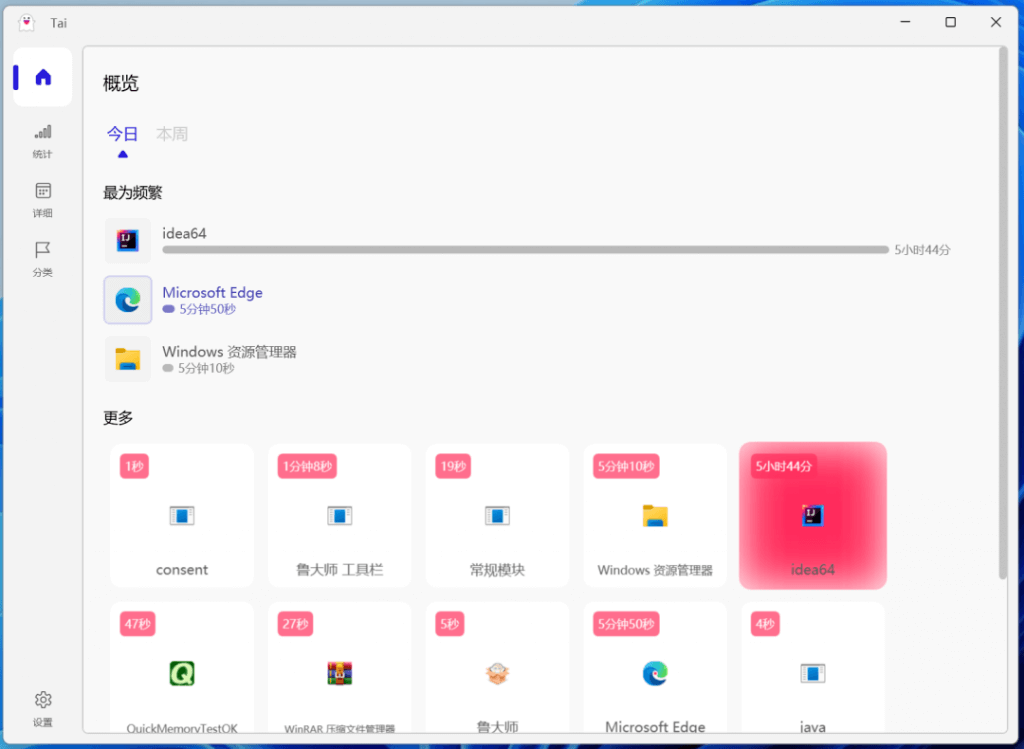Click 5分钟50秒 badge on Edge card

point(626,624)
